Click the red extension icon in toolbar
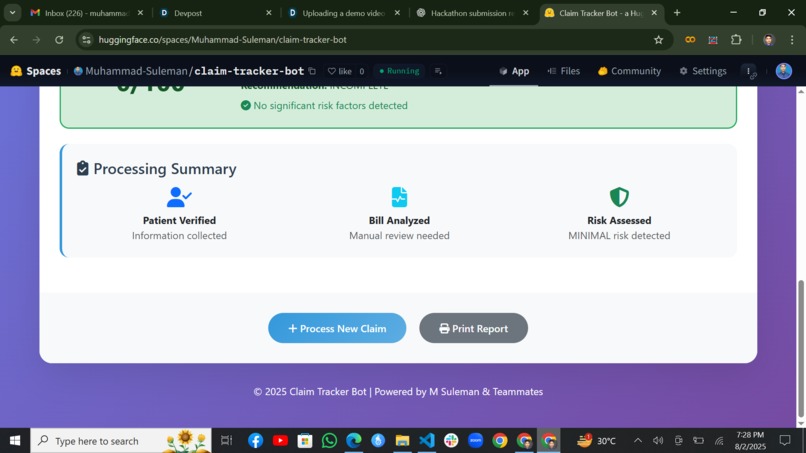Viewport: 806px width, 453px height. click(713, 40)
